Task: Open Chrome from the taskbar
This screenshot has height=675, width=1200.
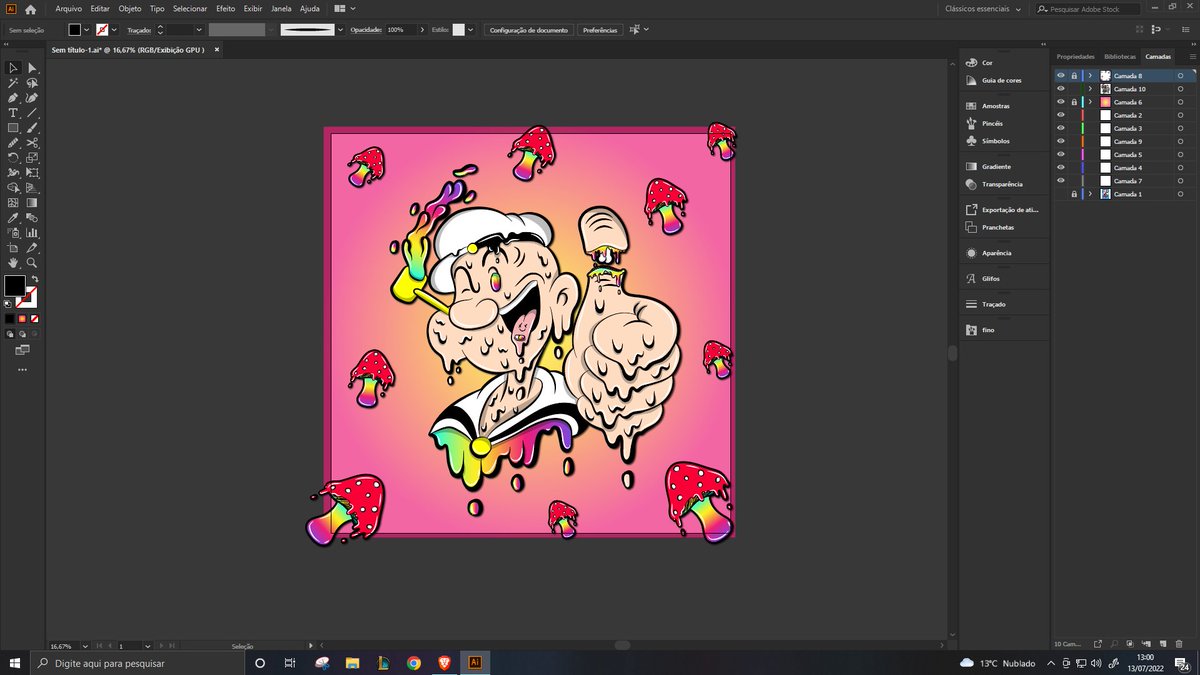Action: pos(413,662)
